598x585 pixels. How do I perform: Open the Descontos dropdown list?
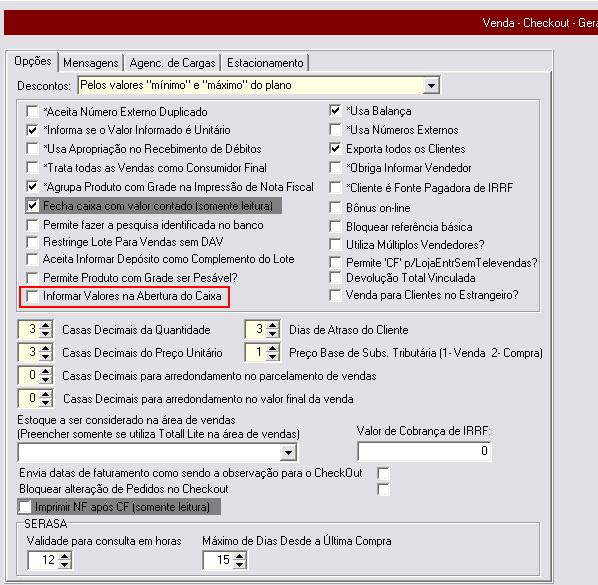pos(431,85)
